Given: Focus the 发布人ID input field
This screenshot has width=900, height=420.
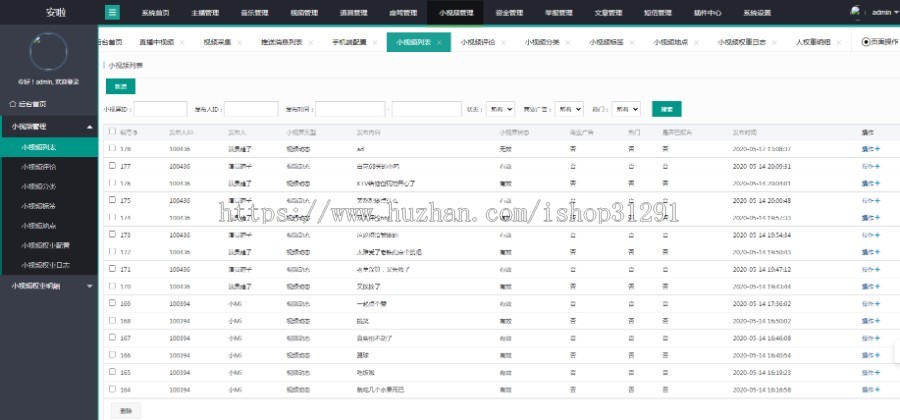Looking at the screenshot, I should (251, 109).
